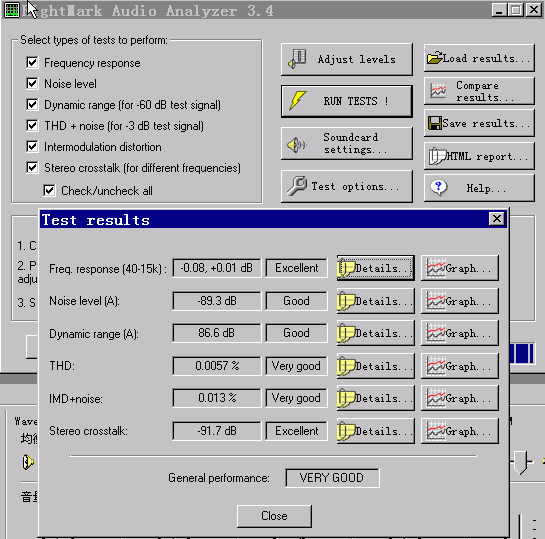Open Test options dialog
Screen dimensions: 545x539
(347, 186)
